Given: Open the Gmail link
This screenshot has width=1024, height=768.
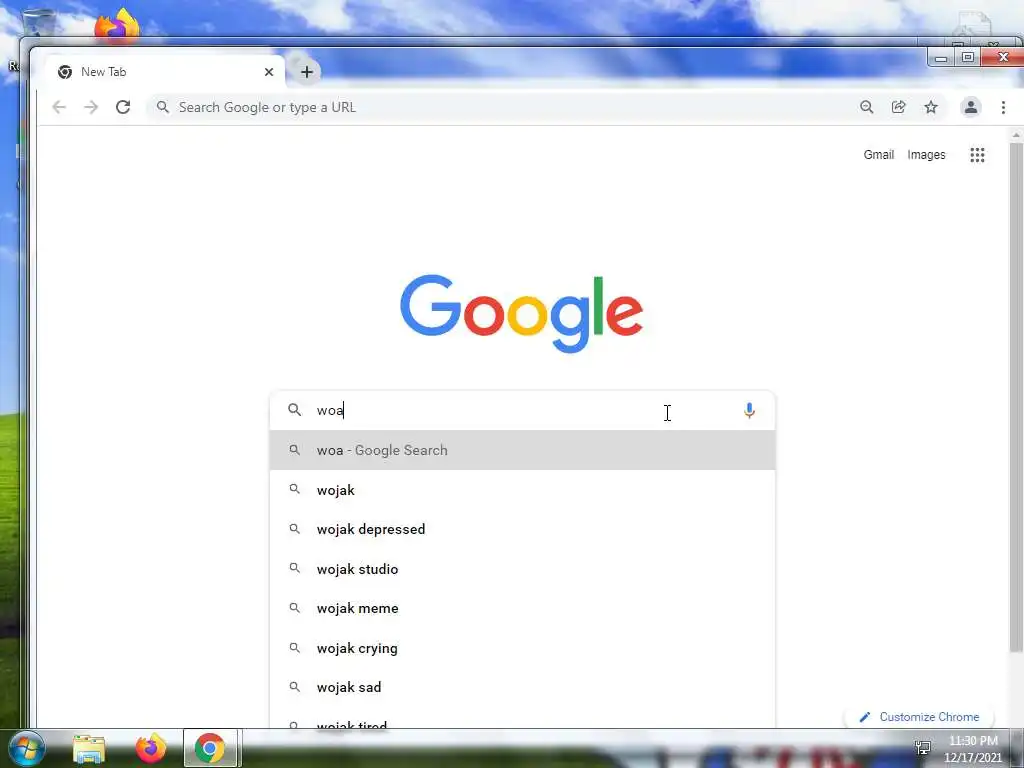Looking at the screenshot, I should pyautogui.click(x=878, y=155).
